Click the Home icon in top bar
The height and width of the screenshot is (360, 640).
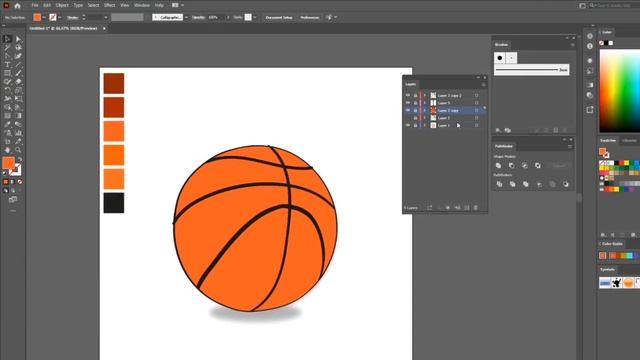[17, 5]
